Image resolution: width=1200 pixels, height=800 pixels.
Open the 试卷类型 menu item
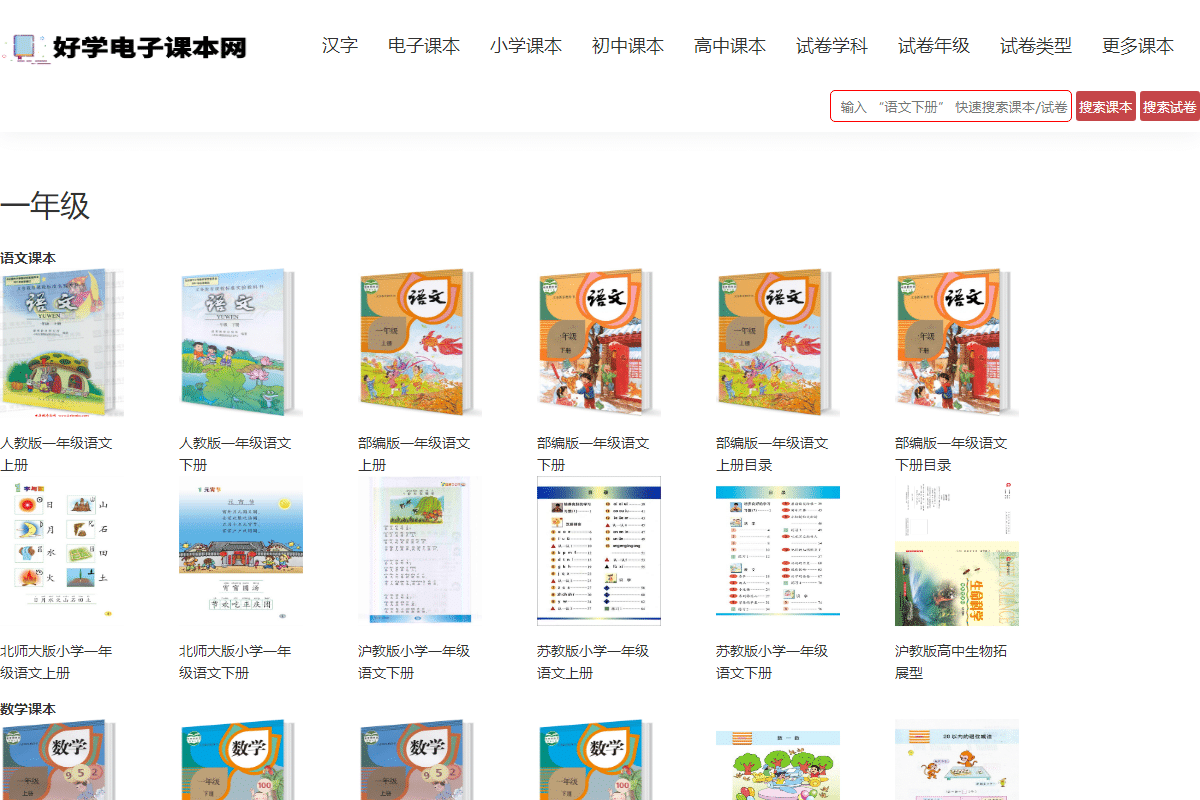coord(1036,46)
